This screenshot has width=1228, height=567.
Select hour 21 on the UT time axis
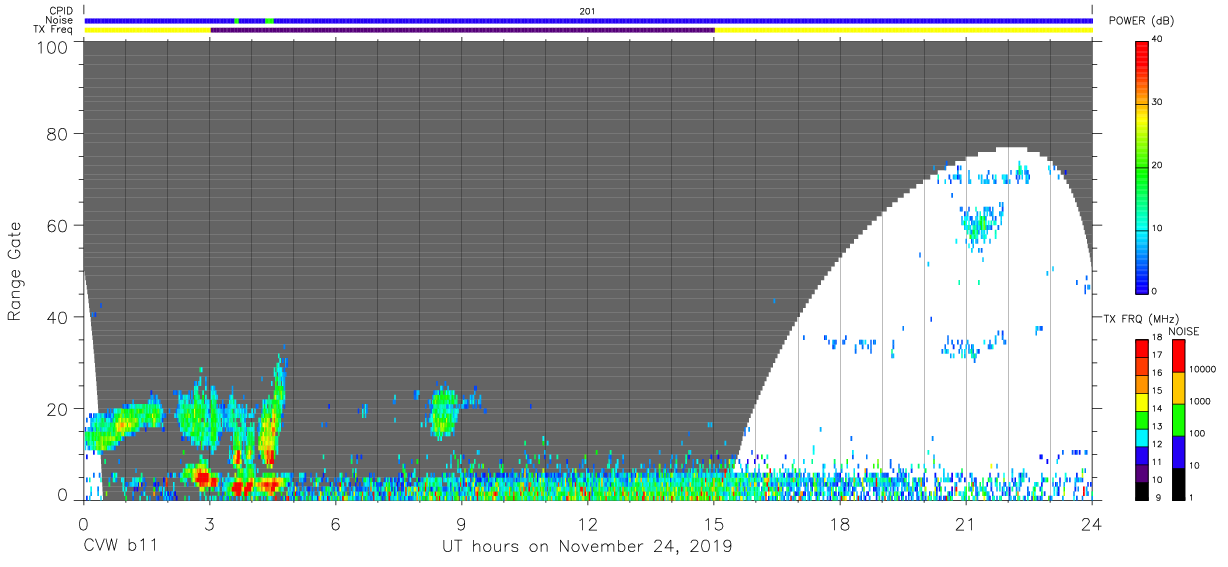click(x=965, y=524)
